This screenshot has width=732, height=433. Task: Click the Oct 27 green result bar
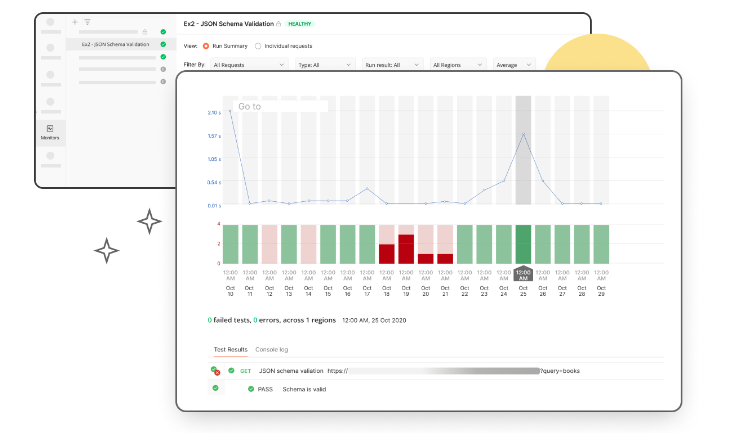(x=562, y=244)
